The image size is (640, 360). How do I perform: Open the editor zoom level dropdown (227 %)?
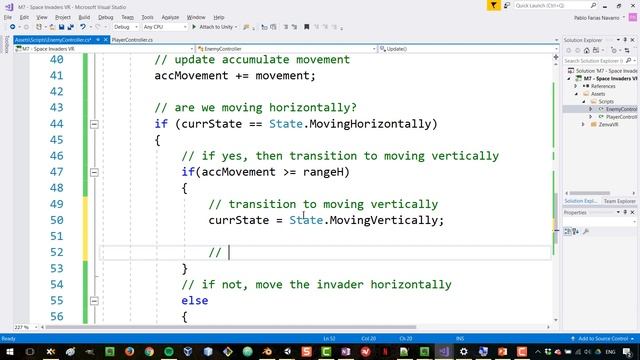(26, 327)
